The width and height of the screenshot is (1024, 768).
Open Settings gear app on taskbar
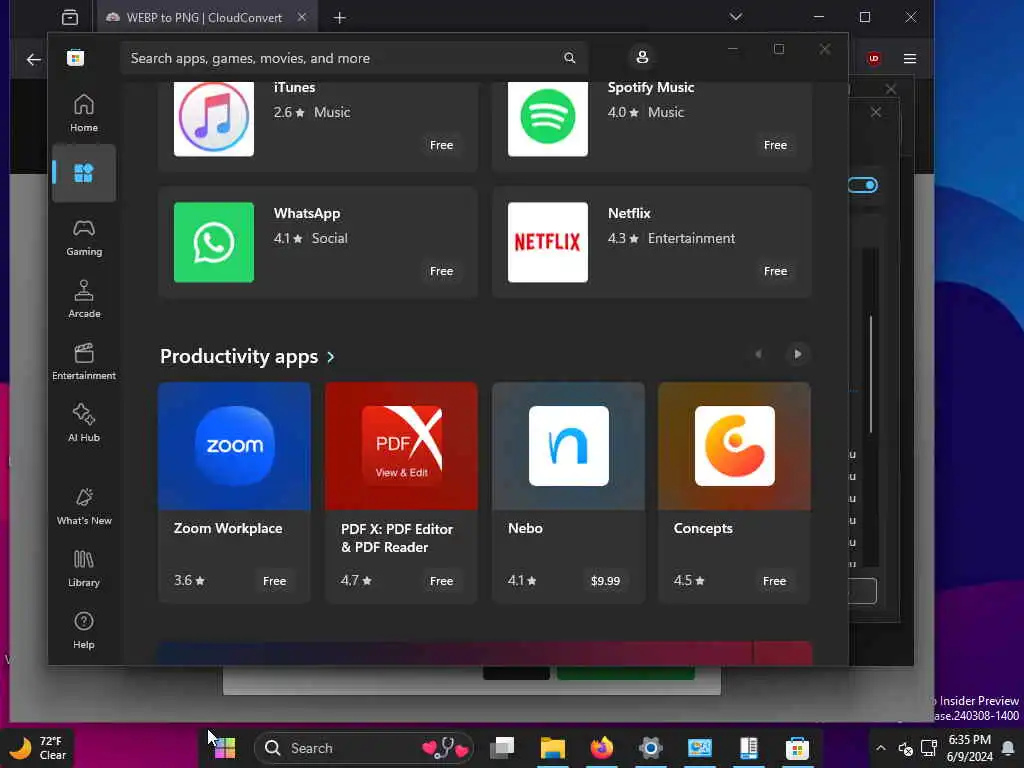tap(650, 748)
